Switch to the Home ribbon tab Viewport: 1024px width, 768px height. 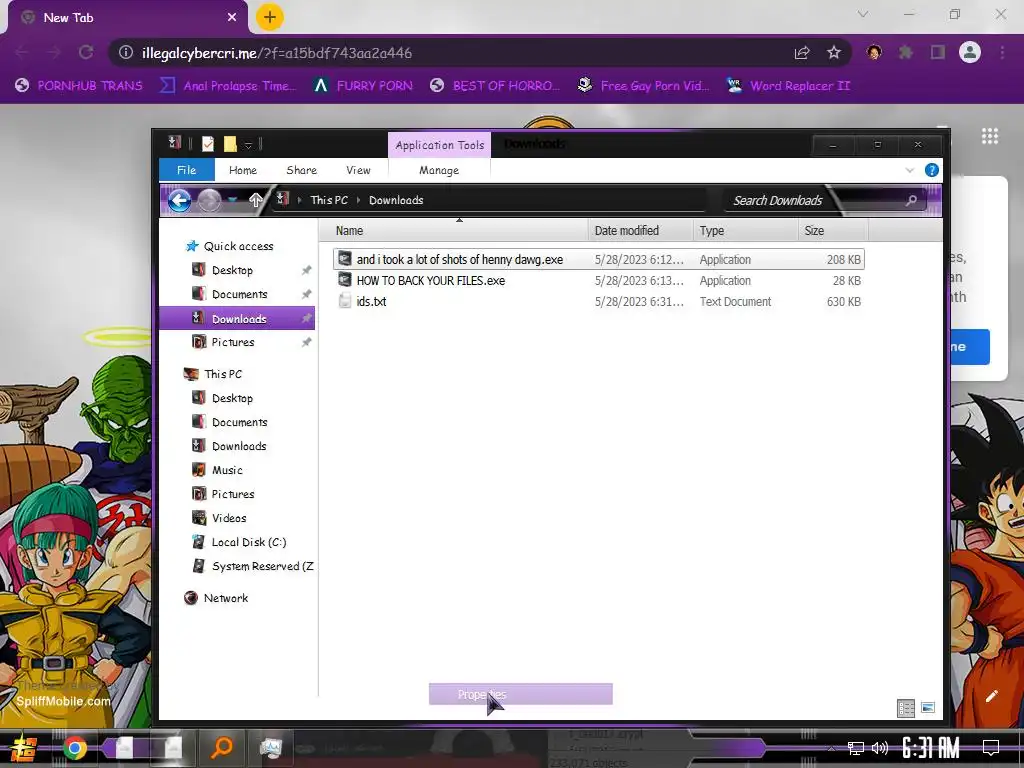pyautogui.click(x=243, y=170)
